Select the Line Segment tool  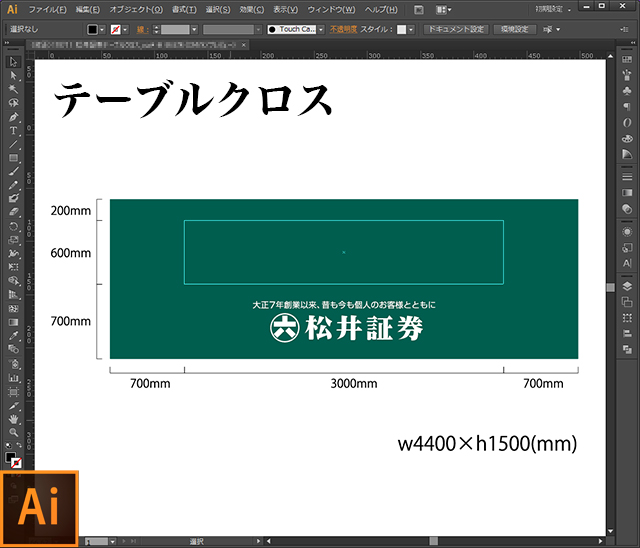(13, 144)
